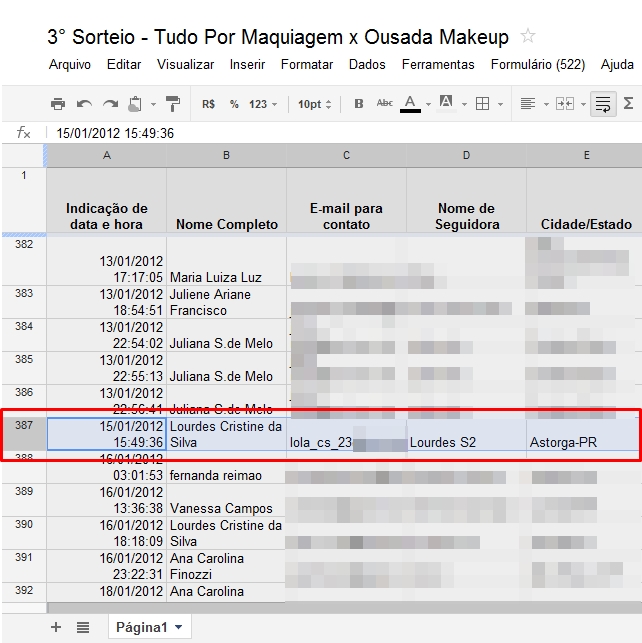Select column E header

click(584, 155)
